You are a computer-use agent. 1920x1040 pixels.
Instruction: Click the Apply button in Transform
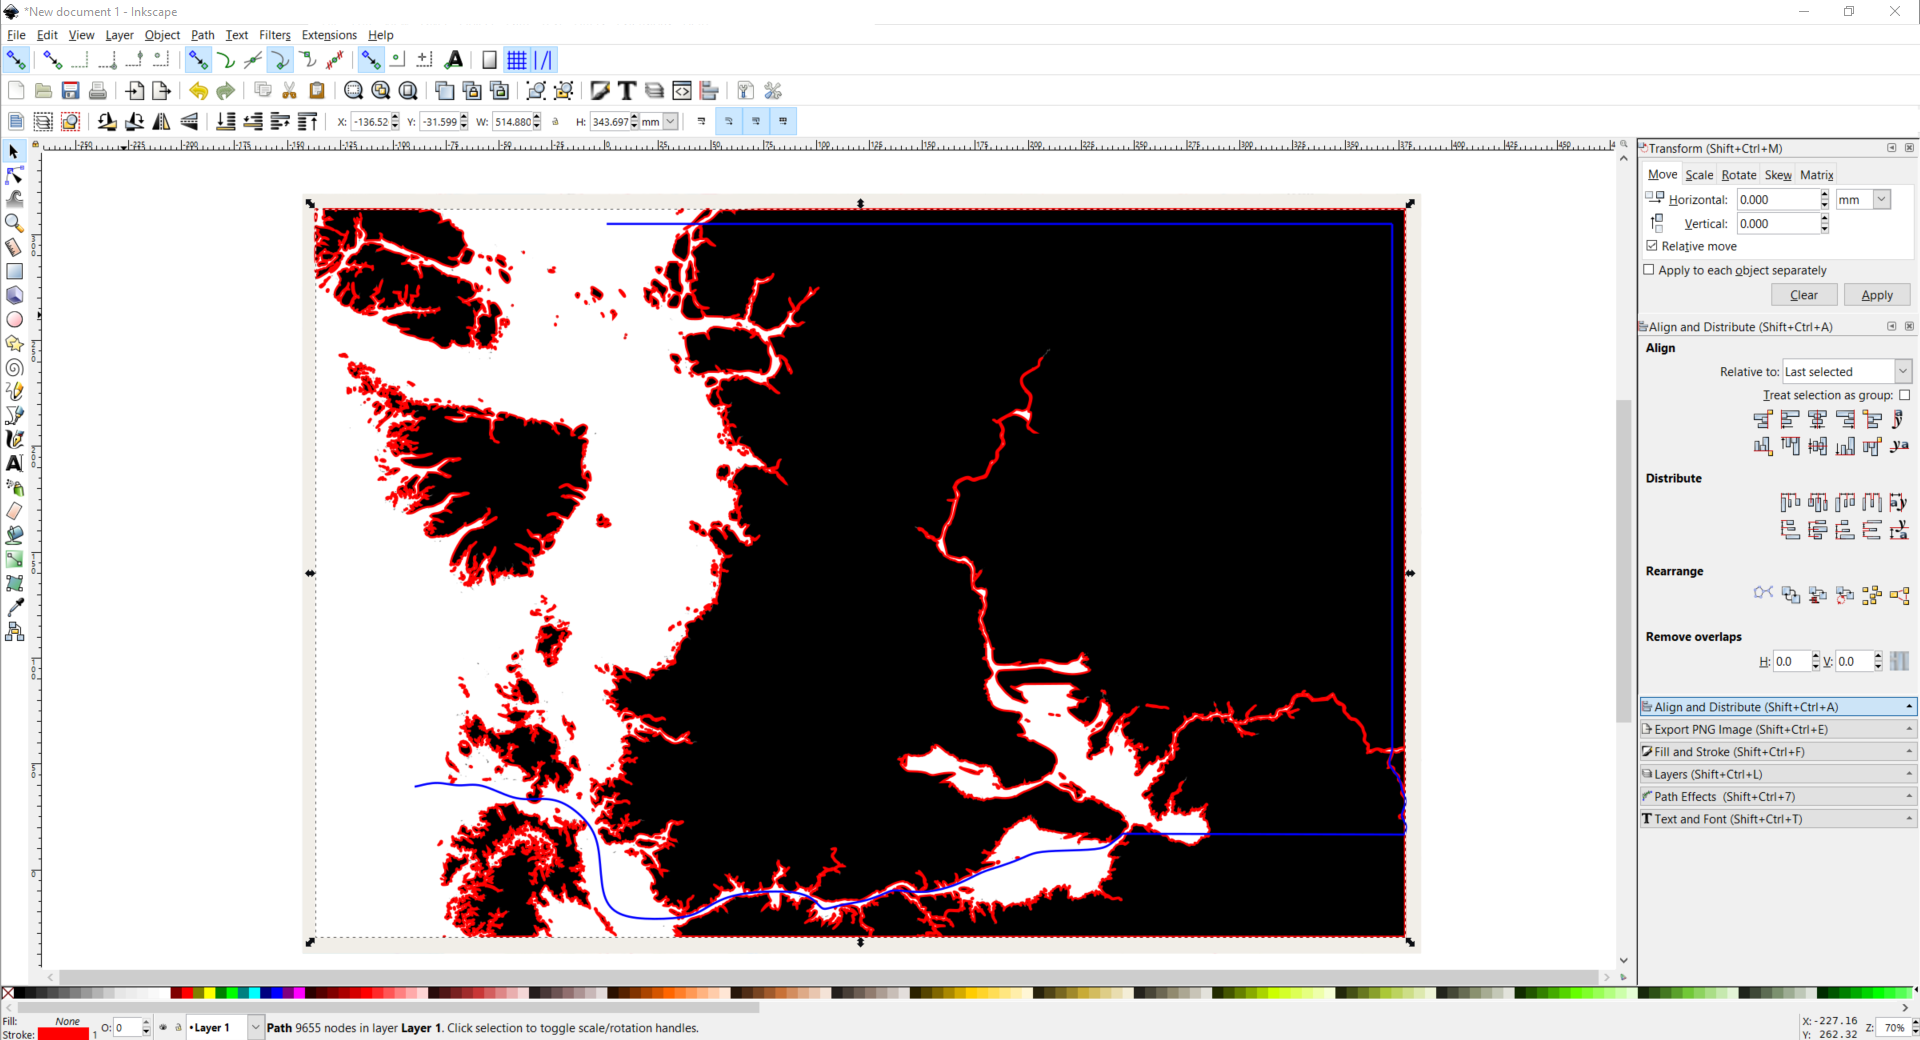coord(1877,295)
